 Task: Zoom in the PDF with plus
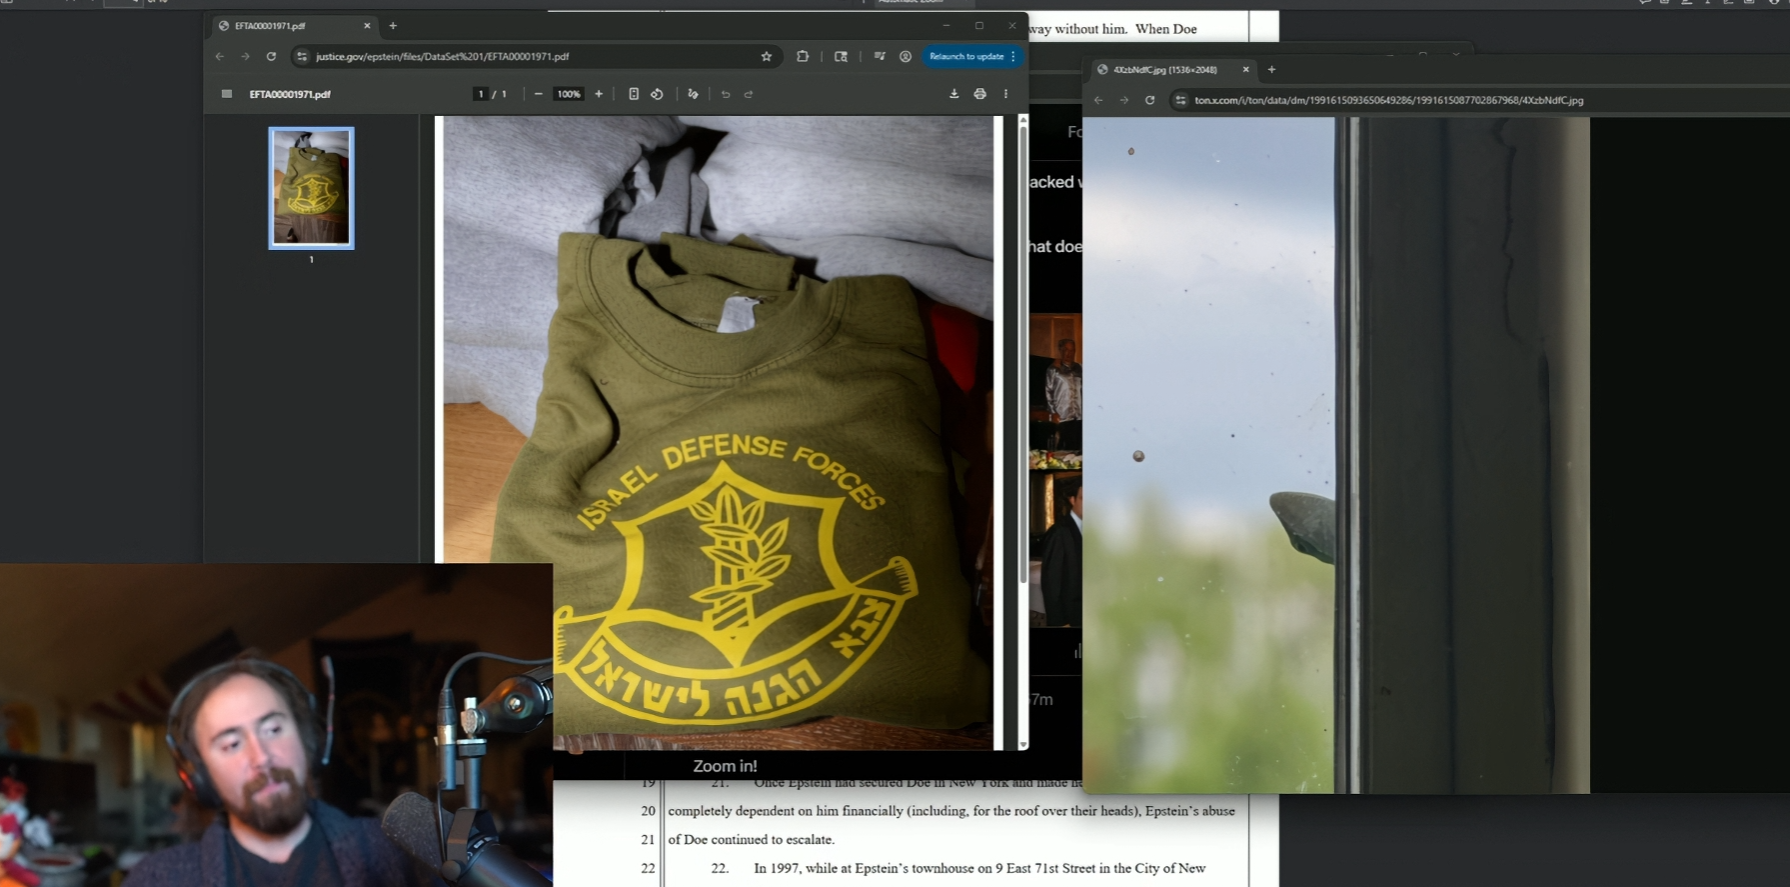pyautogui.click(x=599, y=94)
